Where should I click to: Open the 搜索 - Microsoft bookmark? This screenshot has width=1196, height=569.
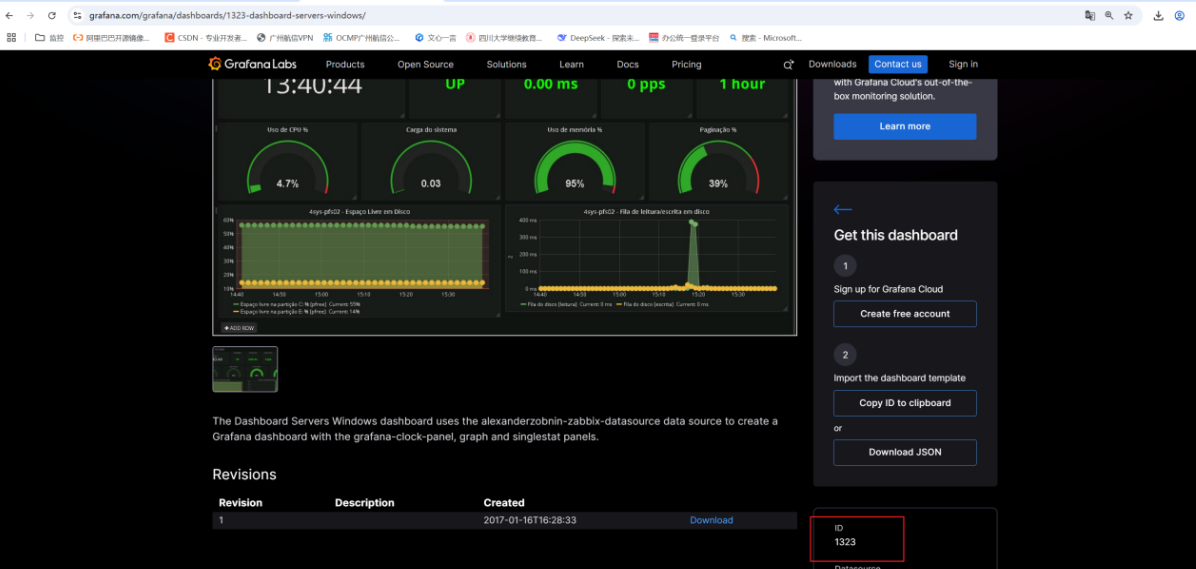pos(766,37)
